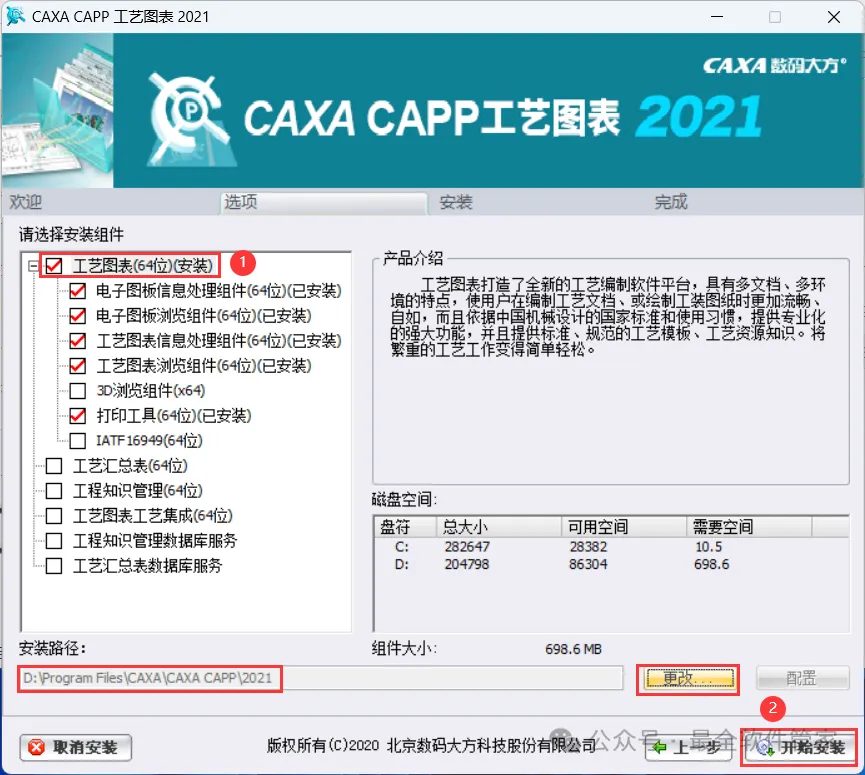
Task: Click the 总大小 column header
Action: [x=499, y=527]
